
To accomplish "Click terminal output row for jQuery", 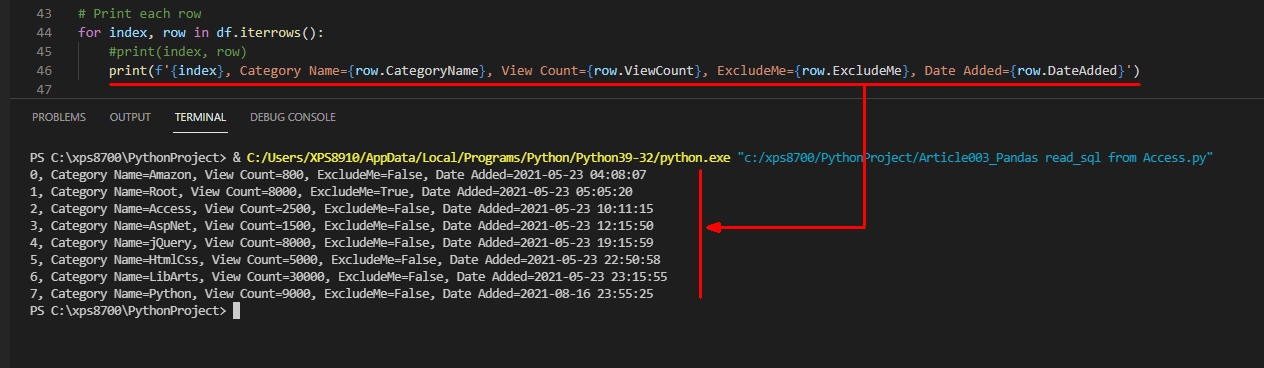I will pos(343,243).
